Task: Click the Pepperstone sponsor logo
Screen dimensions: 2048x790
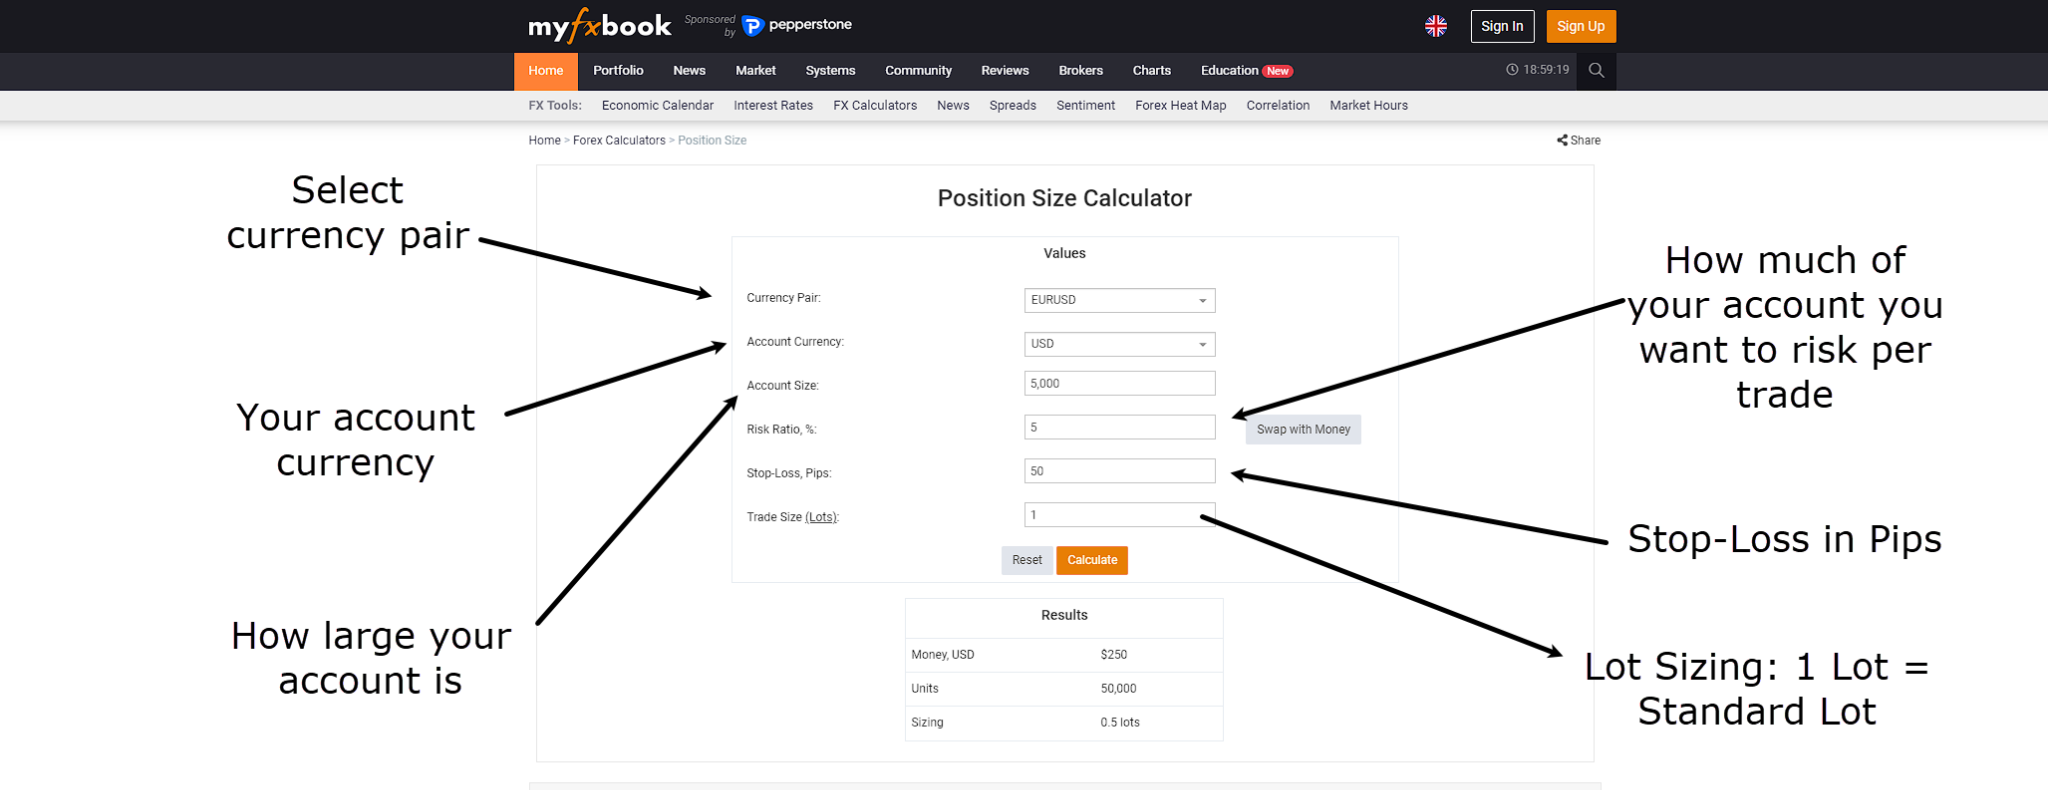Action: pyautogui.click(x=797, y=25)
